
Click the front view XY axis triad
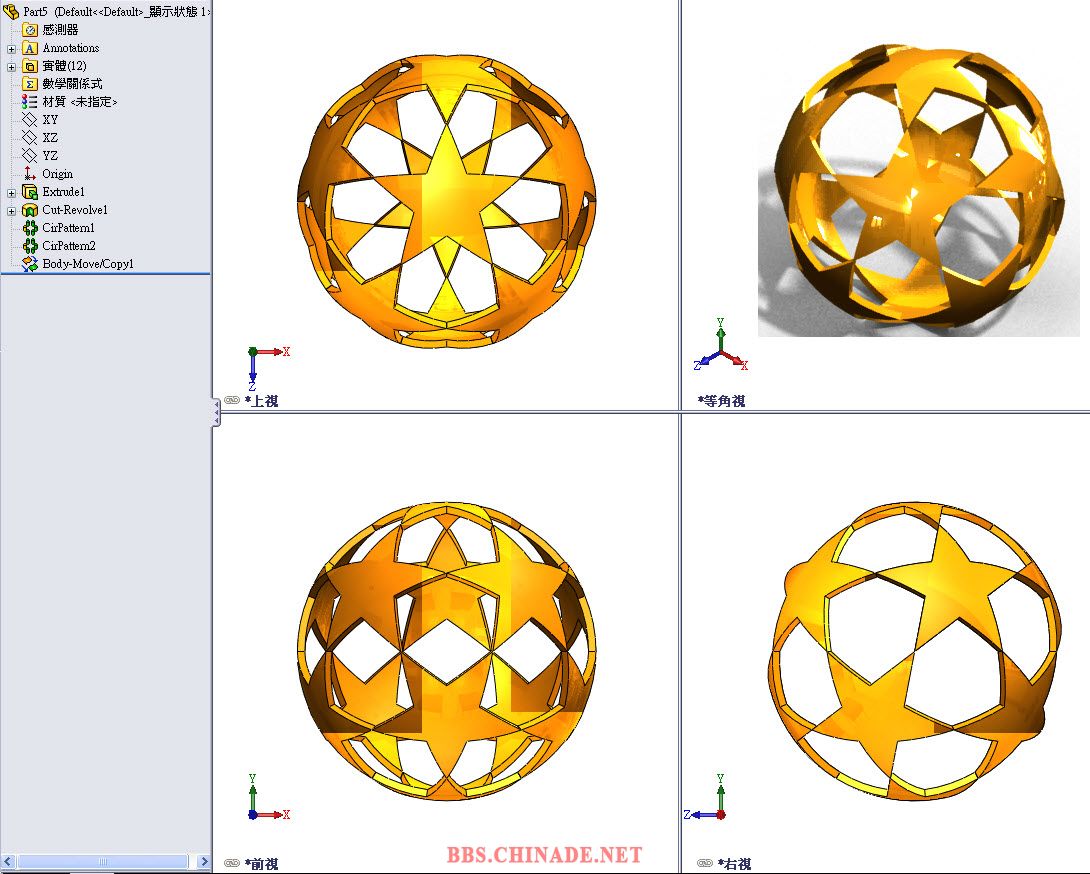tap(268, 798)
